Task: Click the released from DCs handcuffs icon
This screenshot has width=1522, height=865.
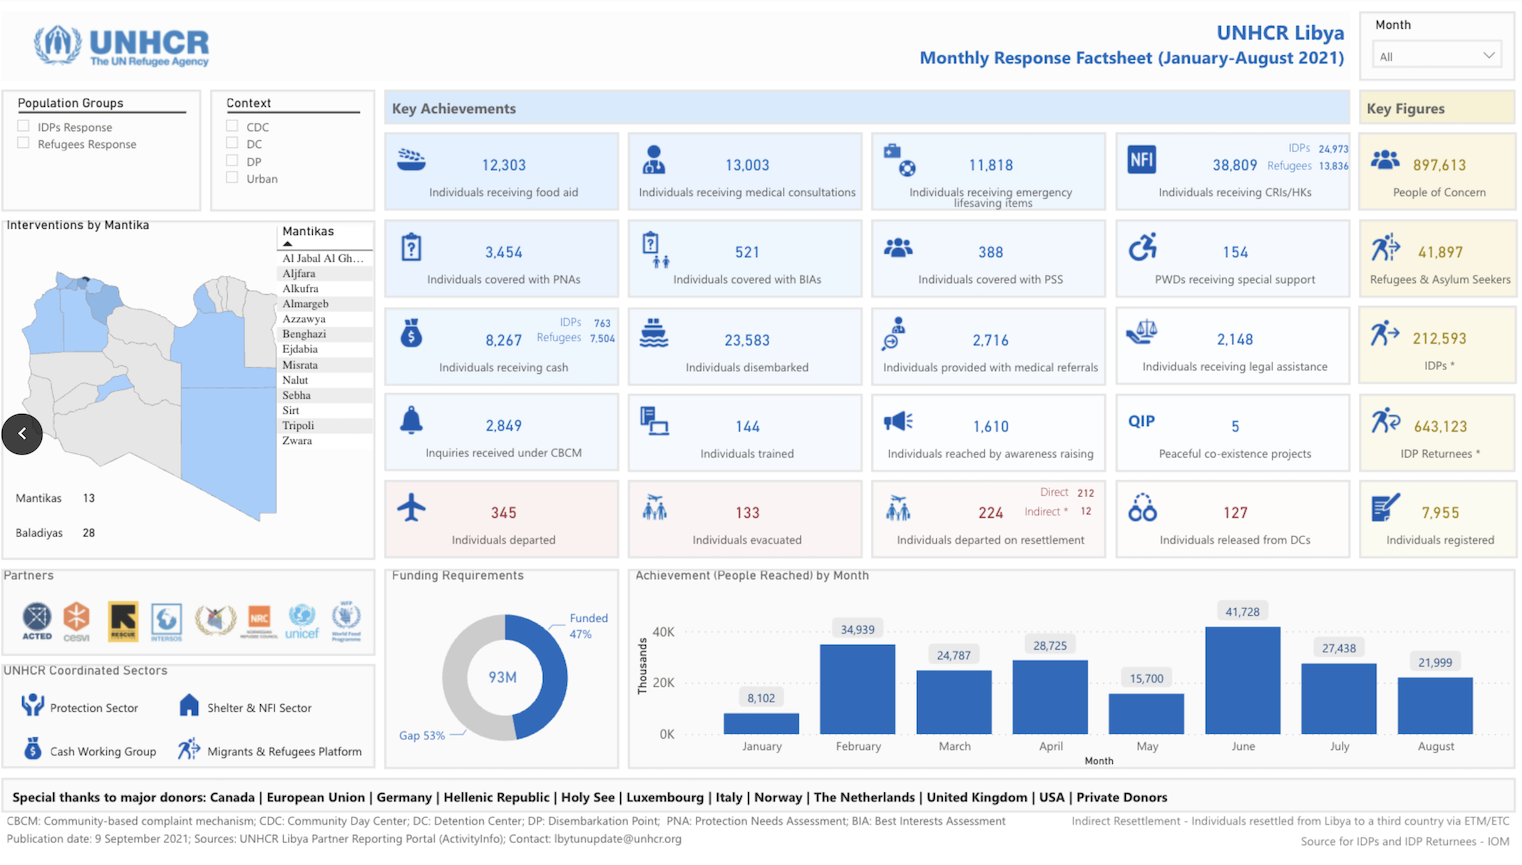Action: (x=1142, y=508)
